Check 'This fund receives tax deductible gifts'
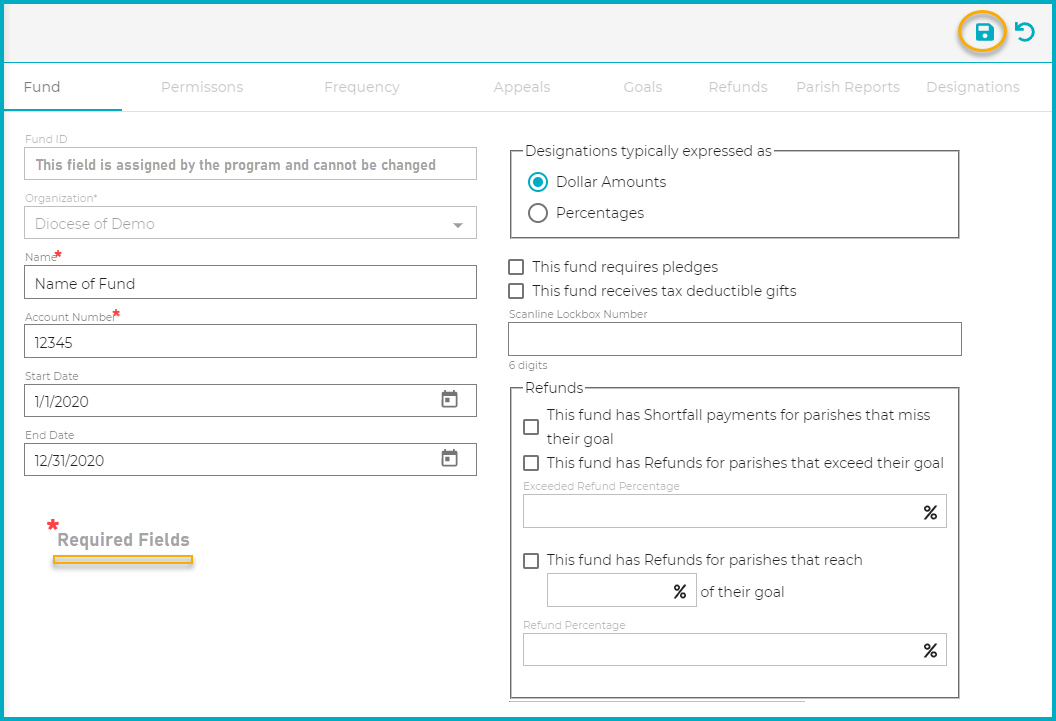The width and height of the screenshot is (1056, 721). tap(516, 291)
